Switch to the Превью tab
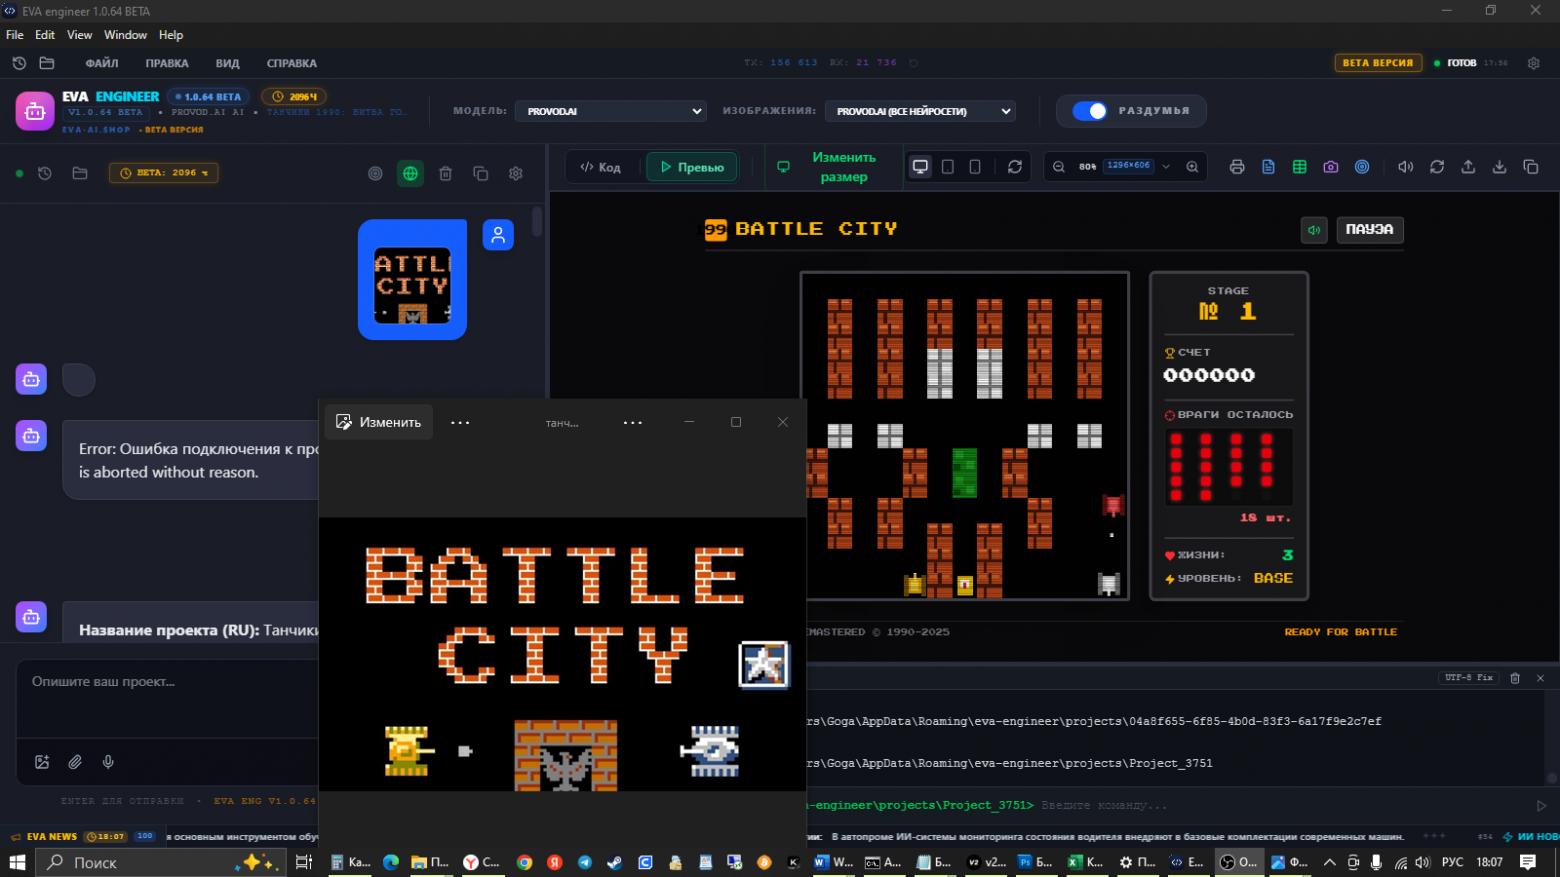Screen dimensions: 1560x877 [692, 167]
